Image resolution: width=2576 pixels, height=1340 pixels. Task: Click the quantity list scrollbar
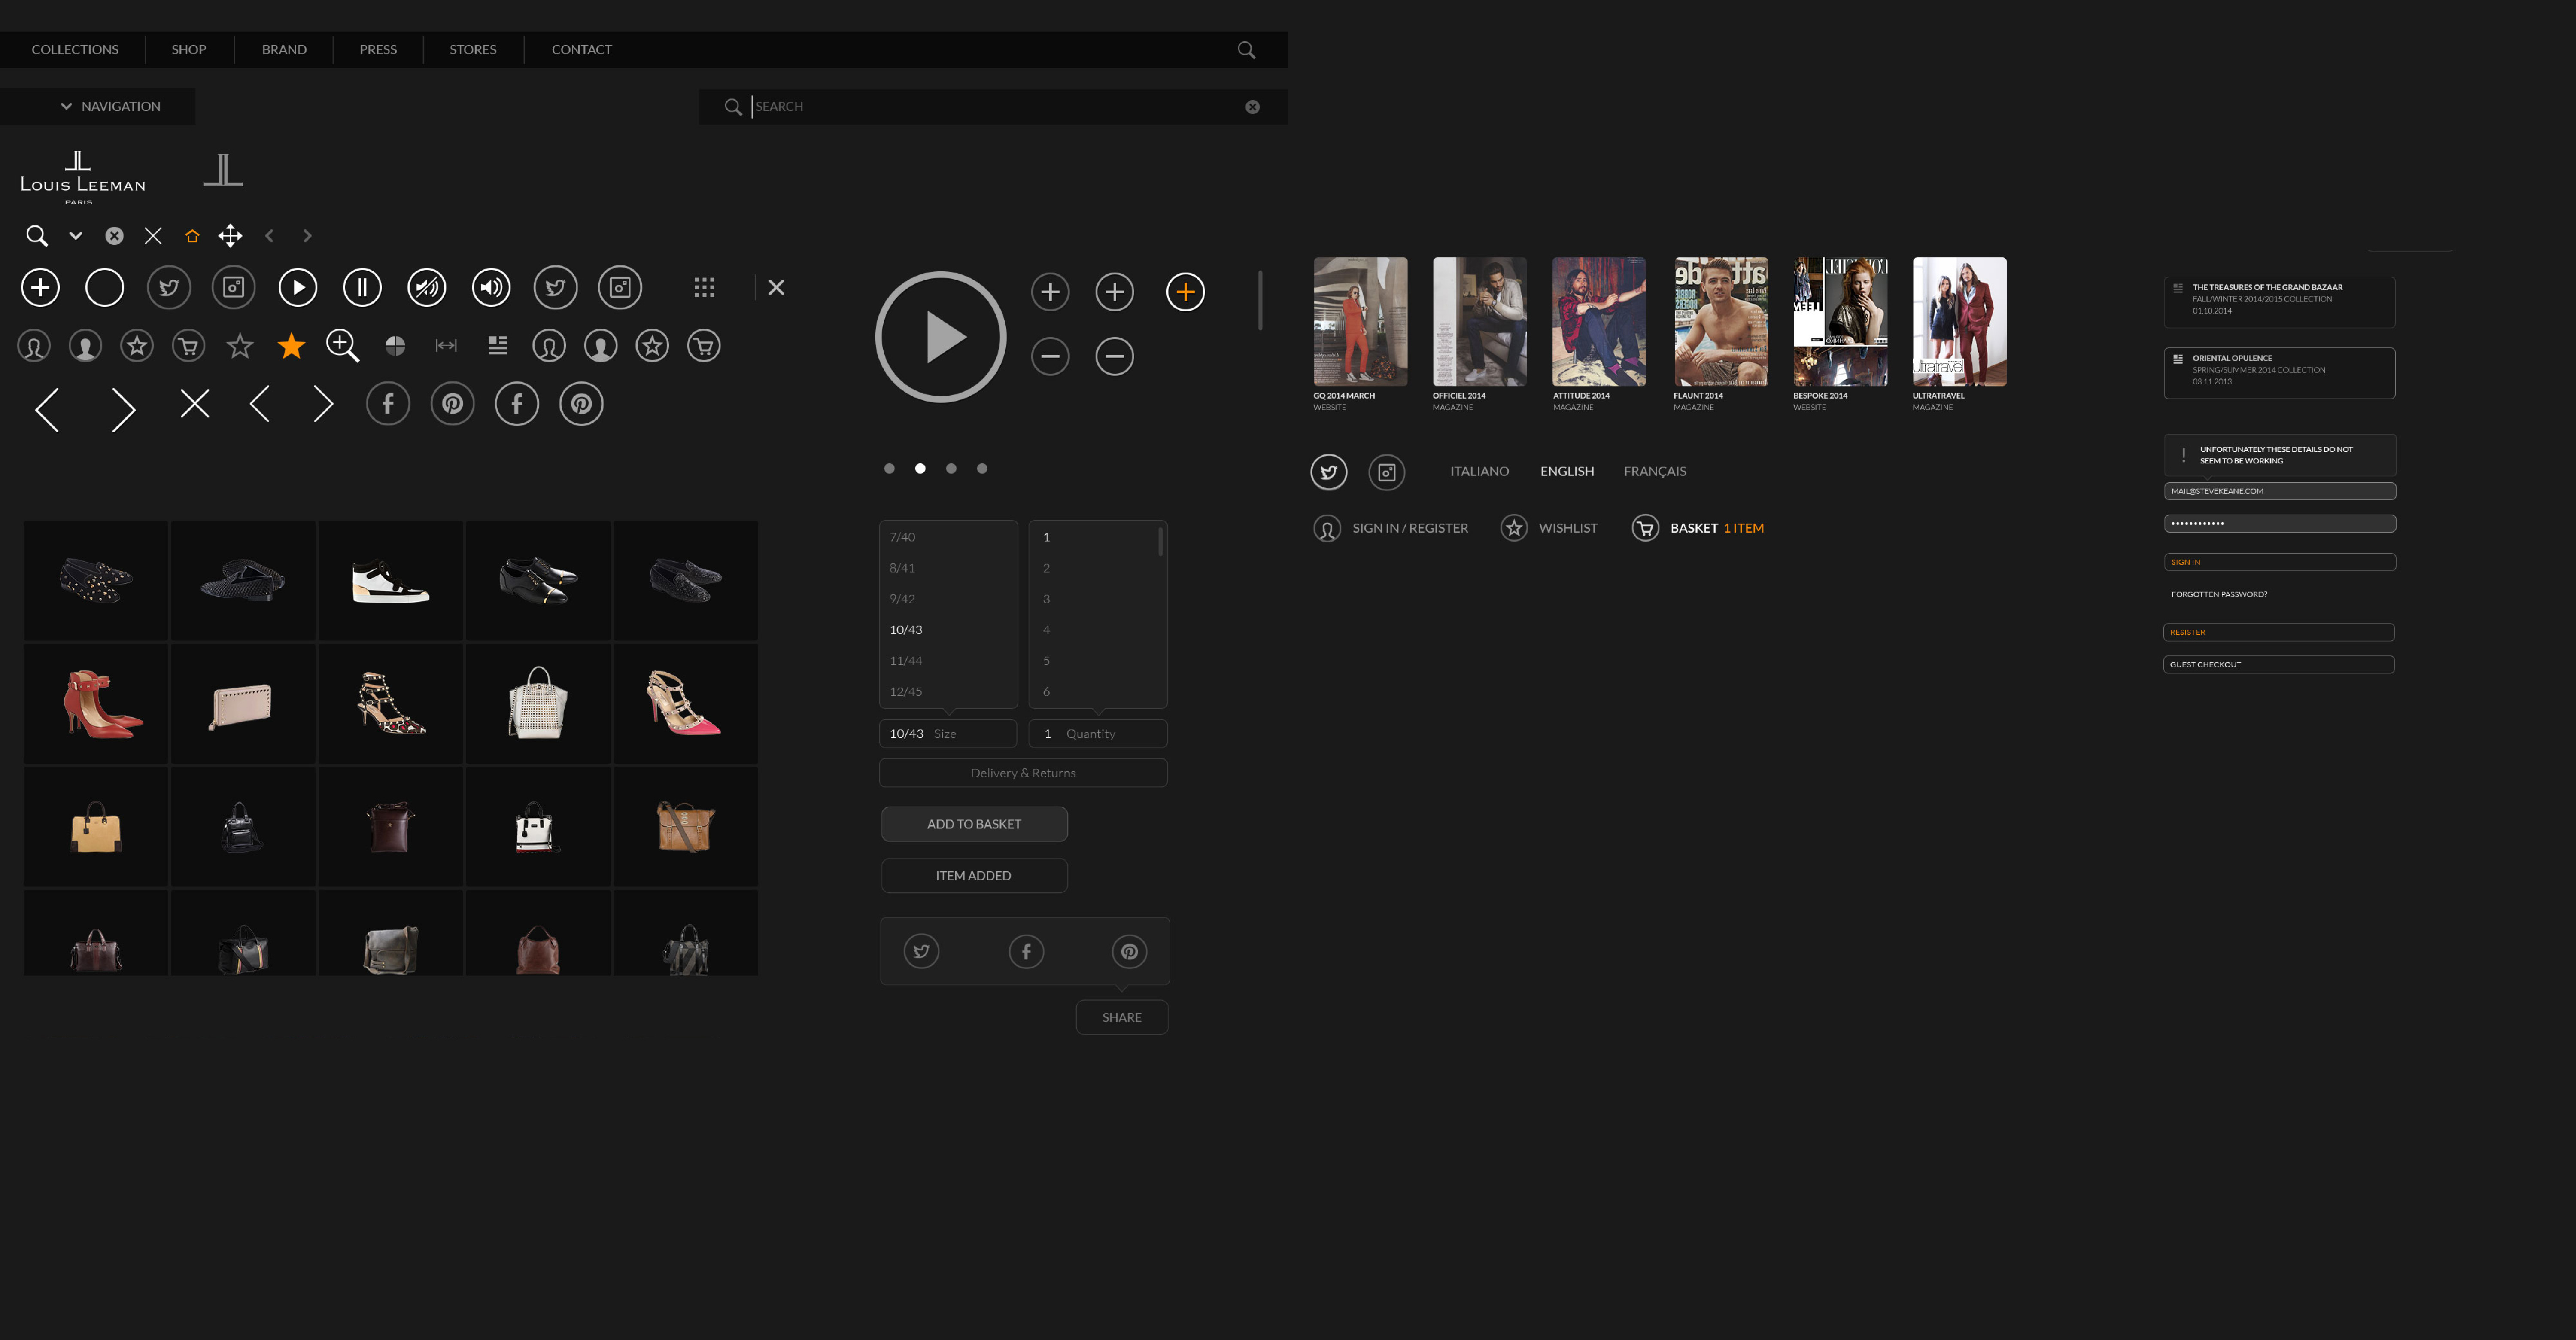tap(1160, 541)
